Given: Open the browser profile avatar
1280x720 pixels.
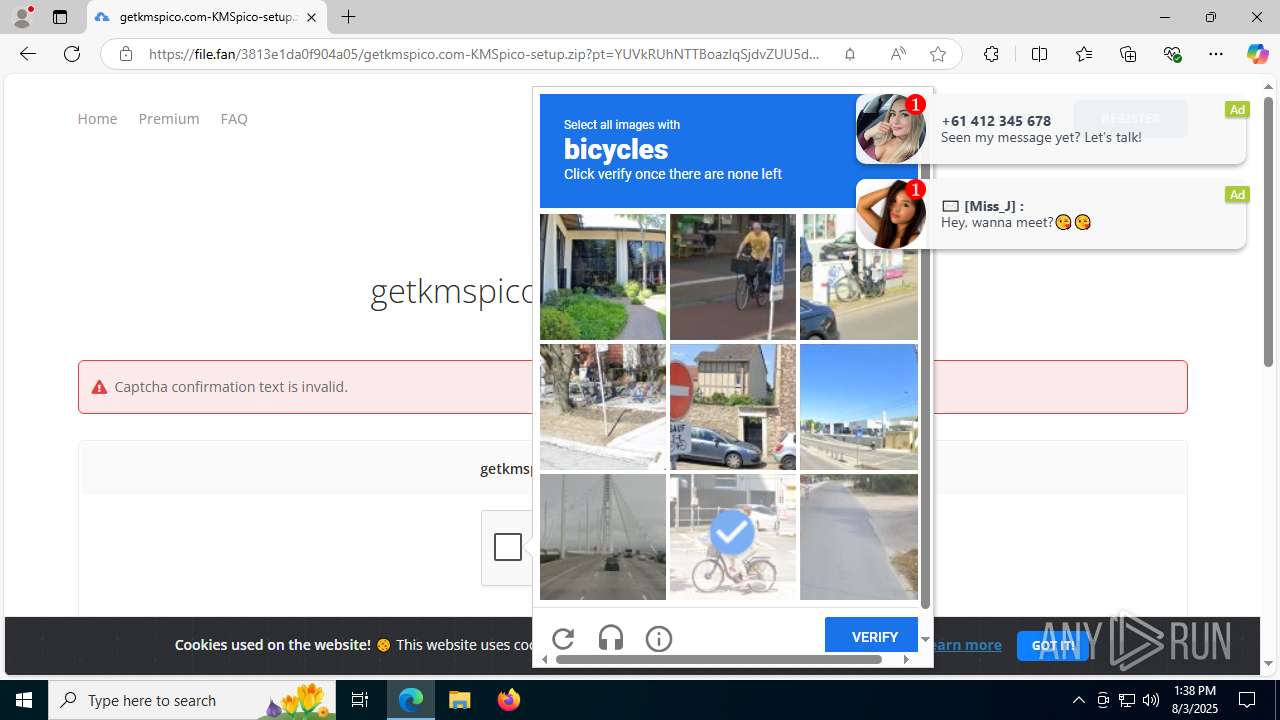Looking at the screenshot, I should coord(22,17).
